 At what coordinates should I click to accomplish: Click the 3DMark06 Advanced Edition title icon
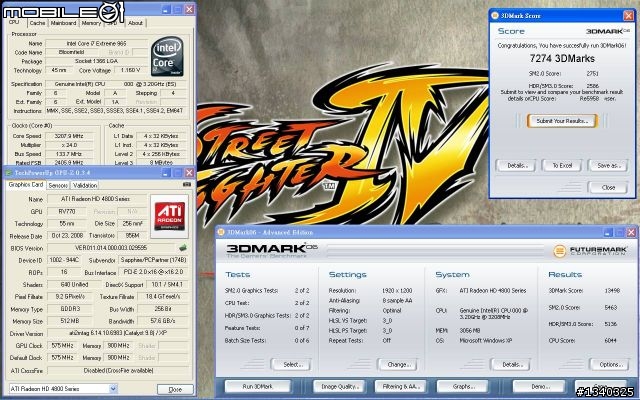221,232
